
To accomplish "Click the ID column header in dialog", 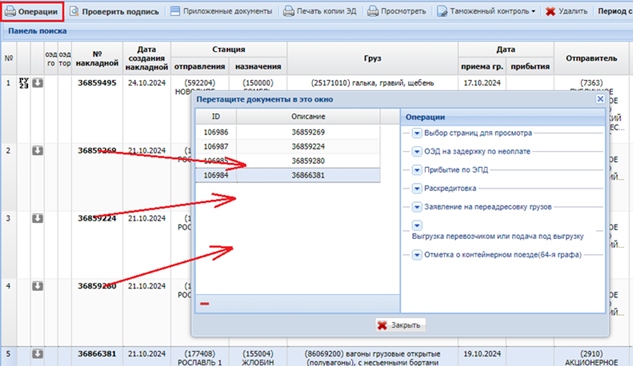I will pyautogui.click(x=216, y=116).
